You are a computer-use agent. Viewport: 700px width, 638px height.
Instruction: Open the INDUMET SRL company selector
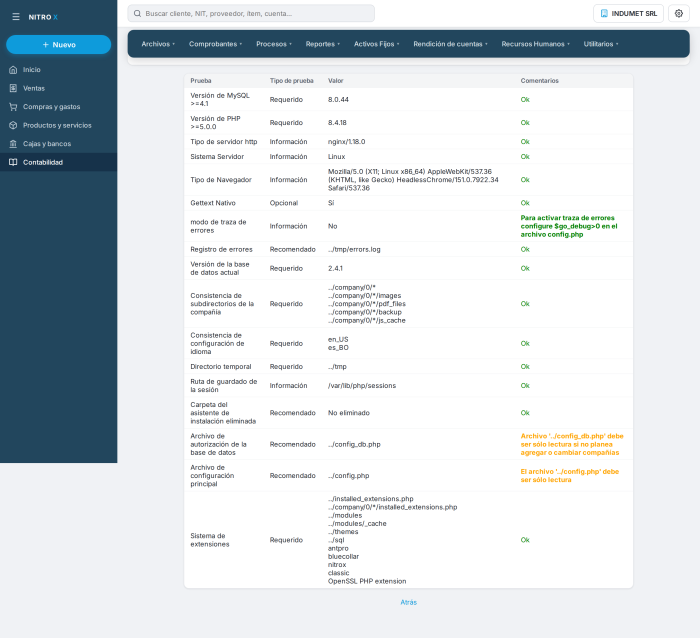(x=628, y=13)
